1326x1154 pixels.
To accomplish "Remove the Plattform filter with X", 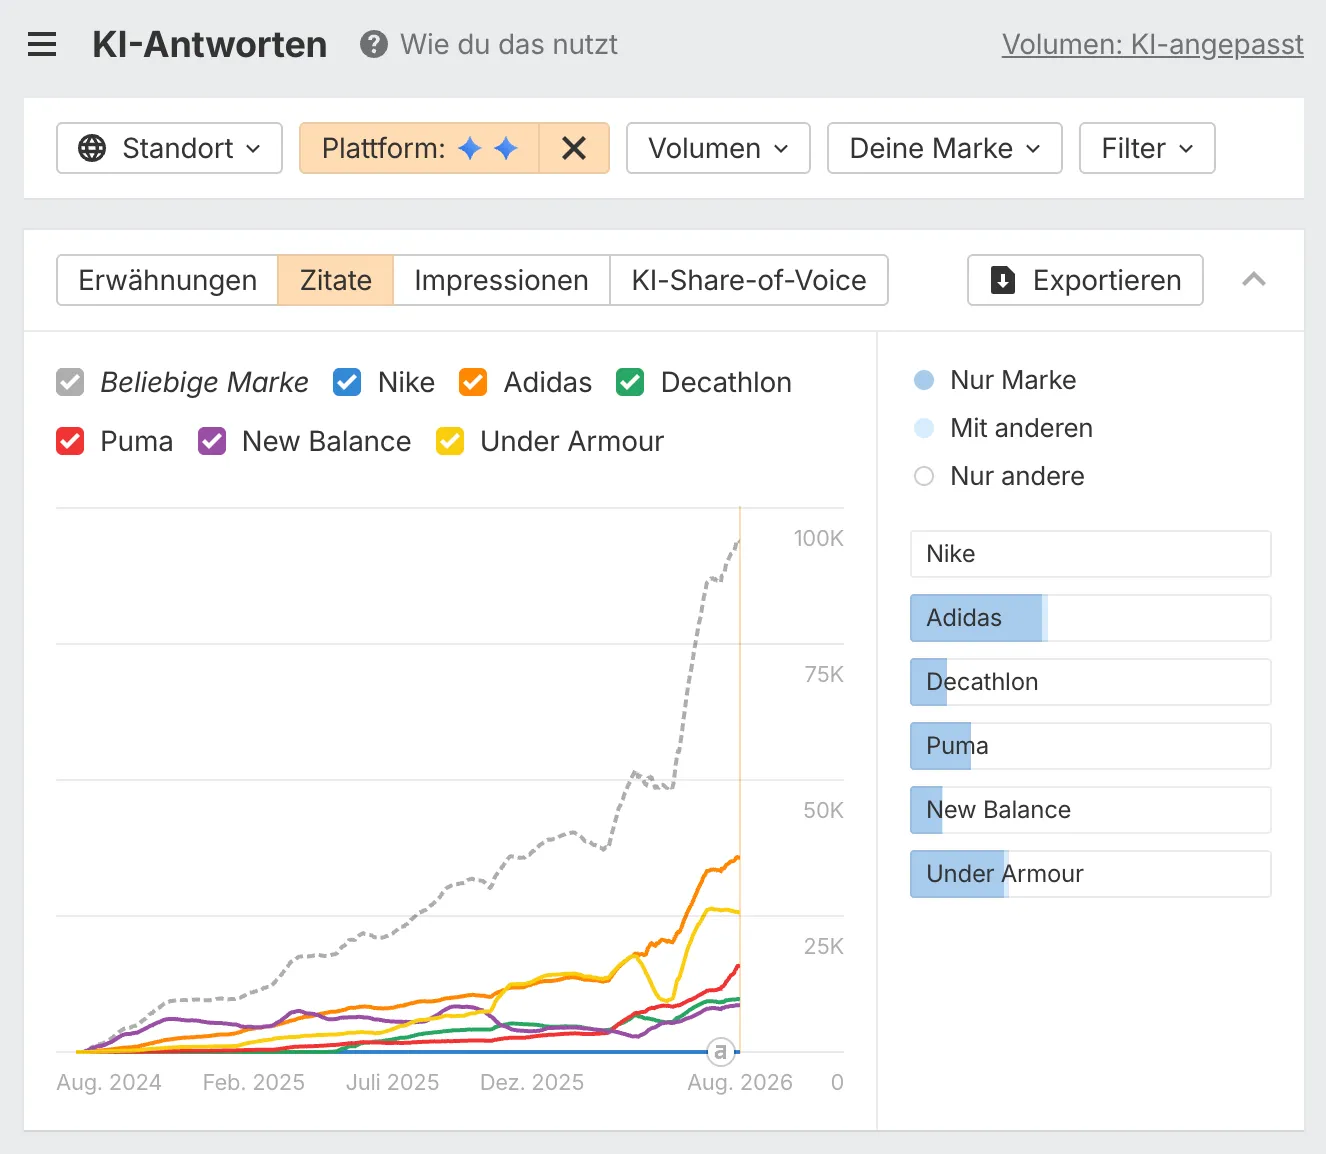I will point(574,148).
